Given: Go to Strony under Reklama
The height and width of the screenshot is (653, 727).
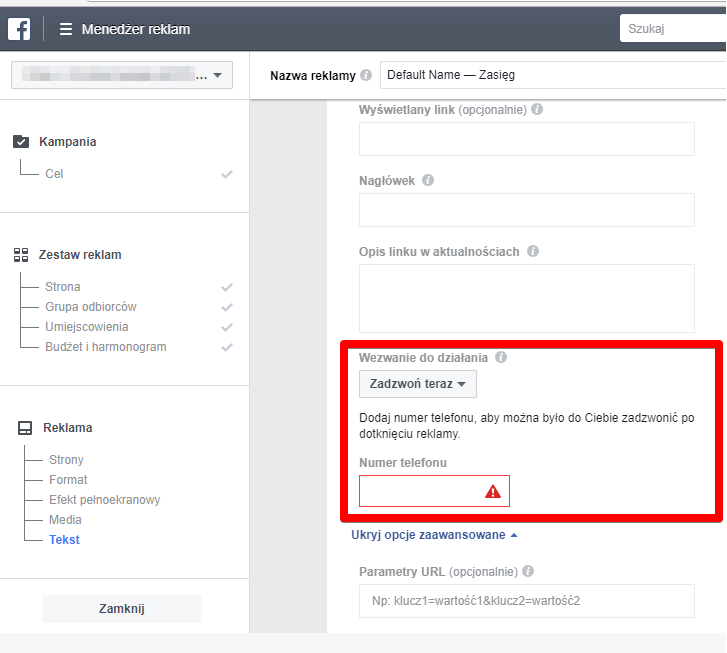Looking at the screenshot, I should (x=66, y=460).
